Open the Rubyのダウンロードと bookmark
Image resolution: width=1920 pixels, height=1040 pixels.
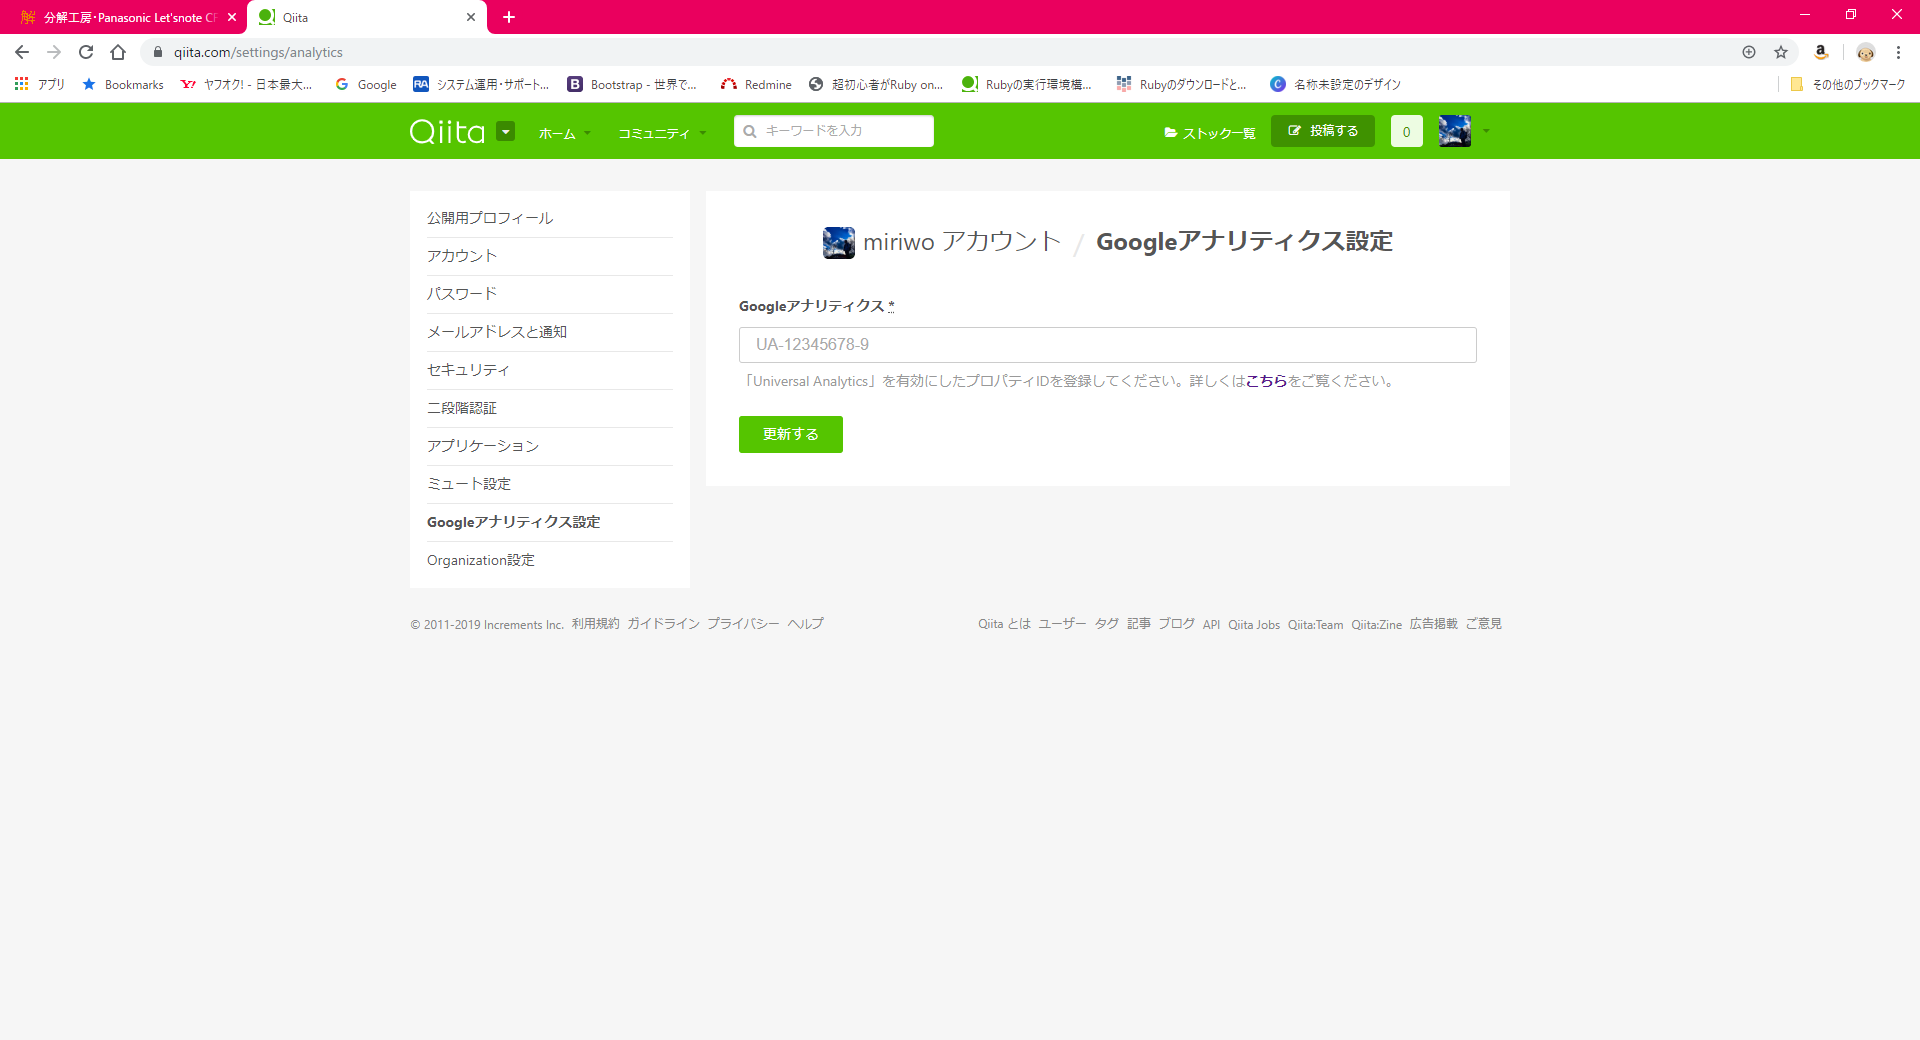tap(1182, 84)
